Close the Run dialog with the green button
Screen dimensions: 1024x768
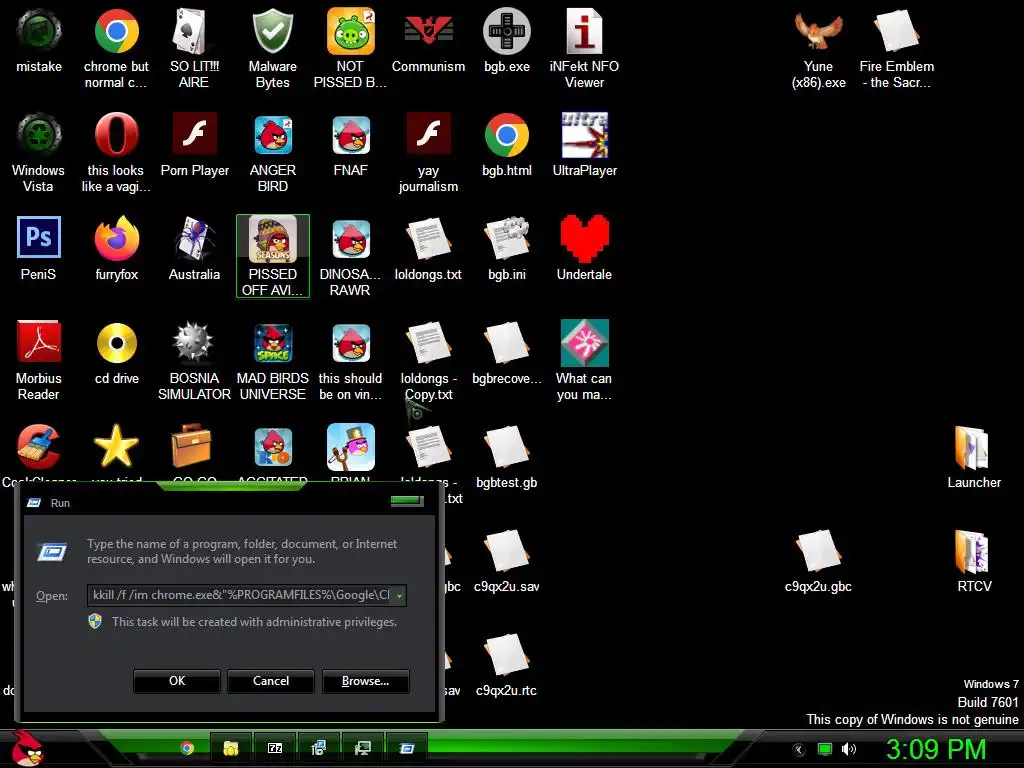(x=407, y=501)
